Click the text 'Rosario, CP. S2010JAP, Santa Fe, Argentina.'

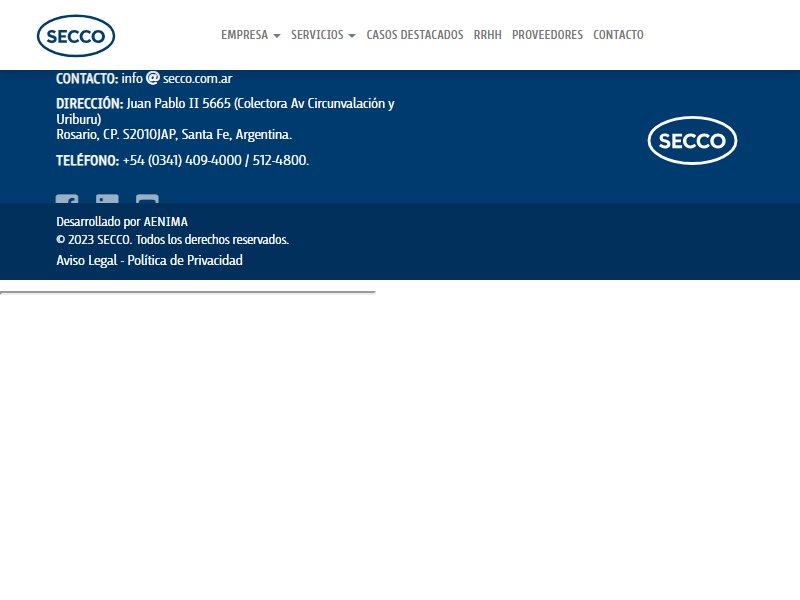[174, 134]
